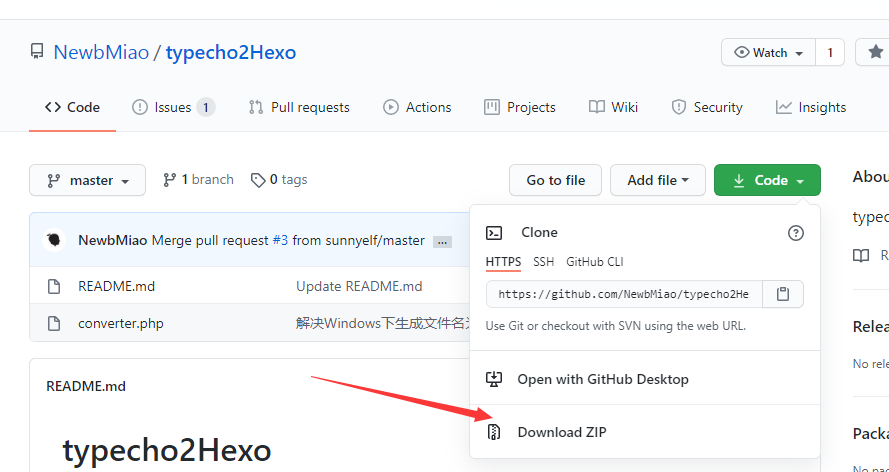The height and width of the screenshot is (472, 889).
Task: Expand the commit message ellipsis
Action: click(442, 242)
